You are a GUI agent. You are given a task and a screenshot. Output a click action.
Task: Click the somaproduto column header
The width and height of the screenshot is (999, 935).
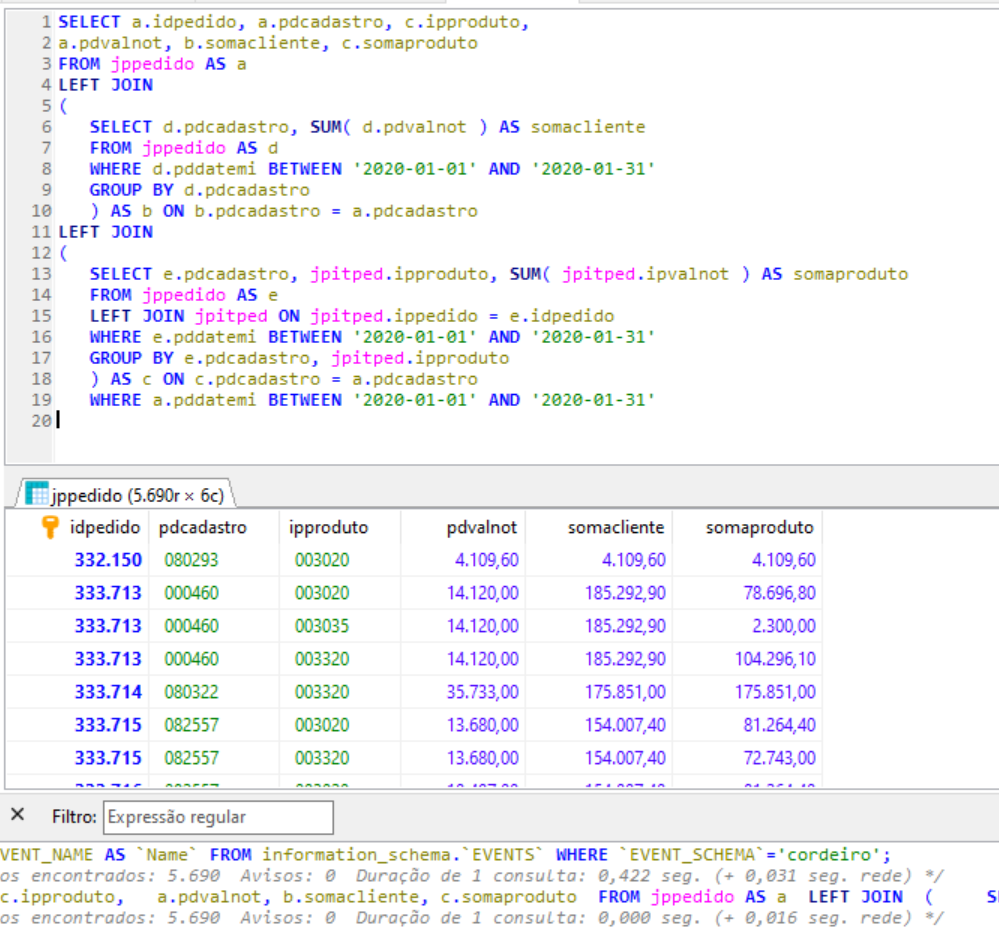(759, 527)
